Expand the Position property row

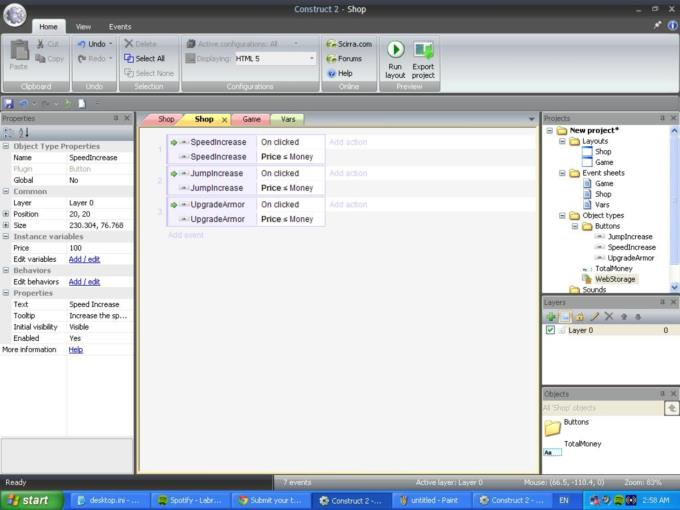pos(6,214)
